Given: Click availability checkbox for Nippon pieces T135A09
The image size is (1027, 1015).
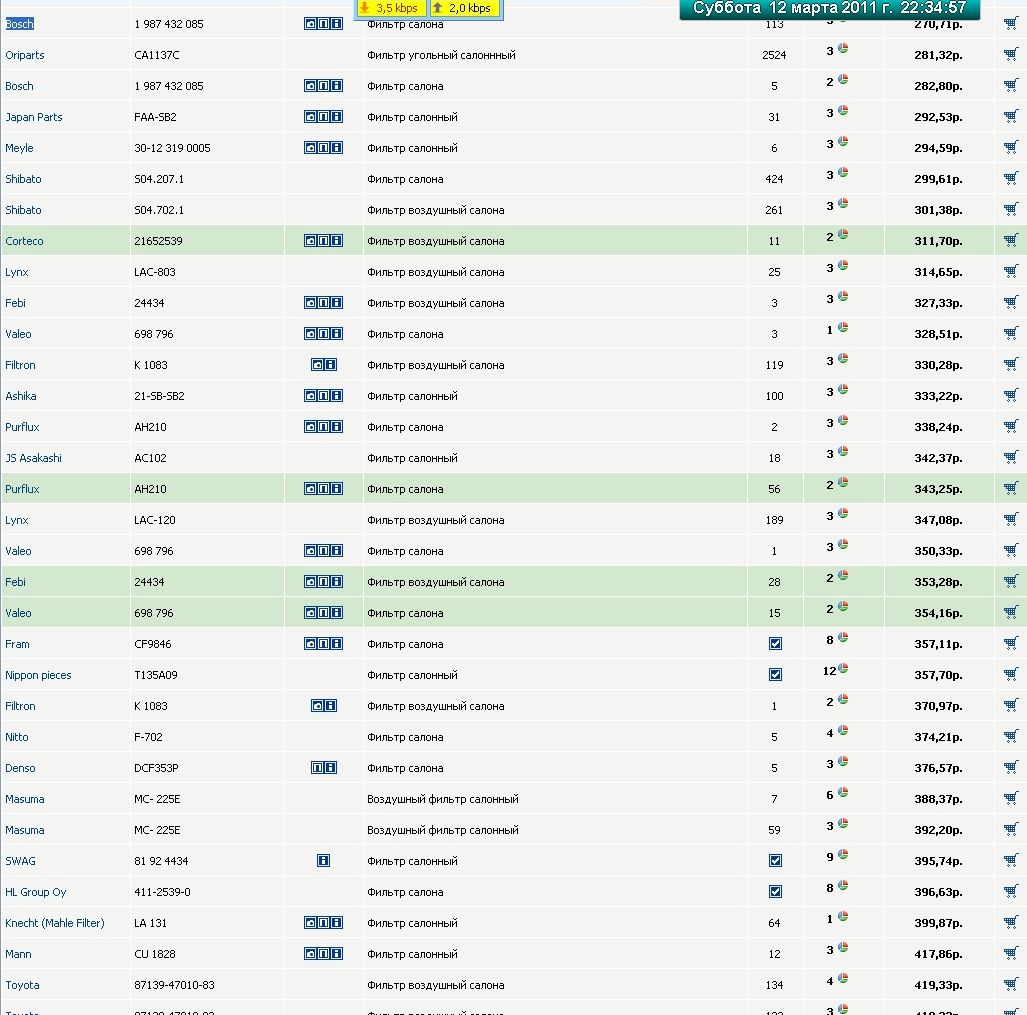Looking at the screenshot, I should (775, 674).
